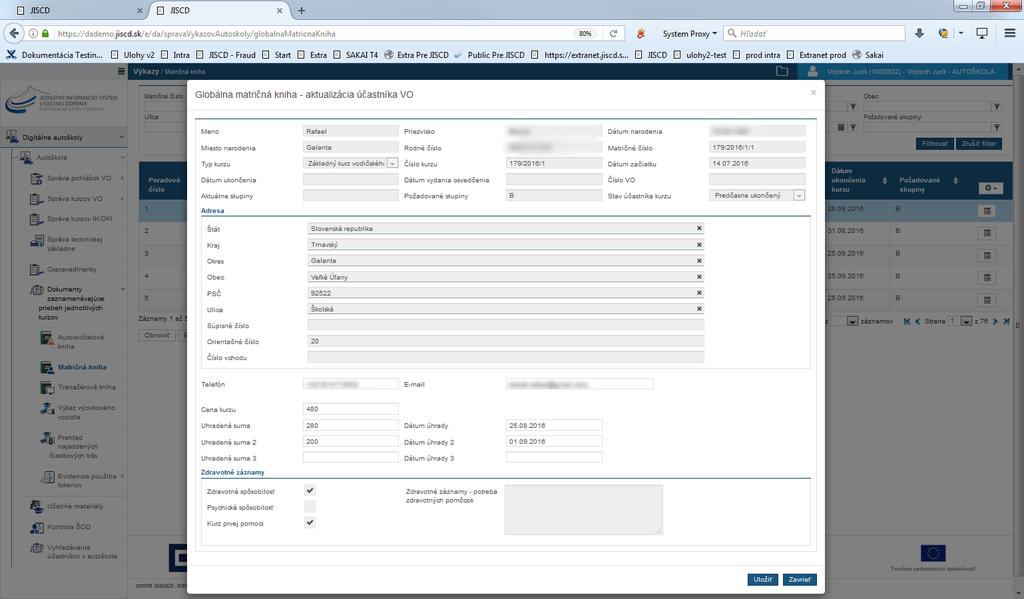Click the Filtrovať button

click(x=935, y=144)
